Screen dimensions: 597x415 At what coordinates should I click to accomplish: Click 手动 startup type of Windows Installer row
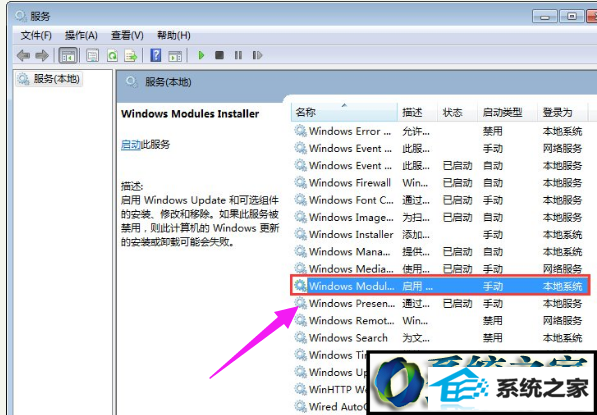pyautogui.click(x=493, y=235)
